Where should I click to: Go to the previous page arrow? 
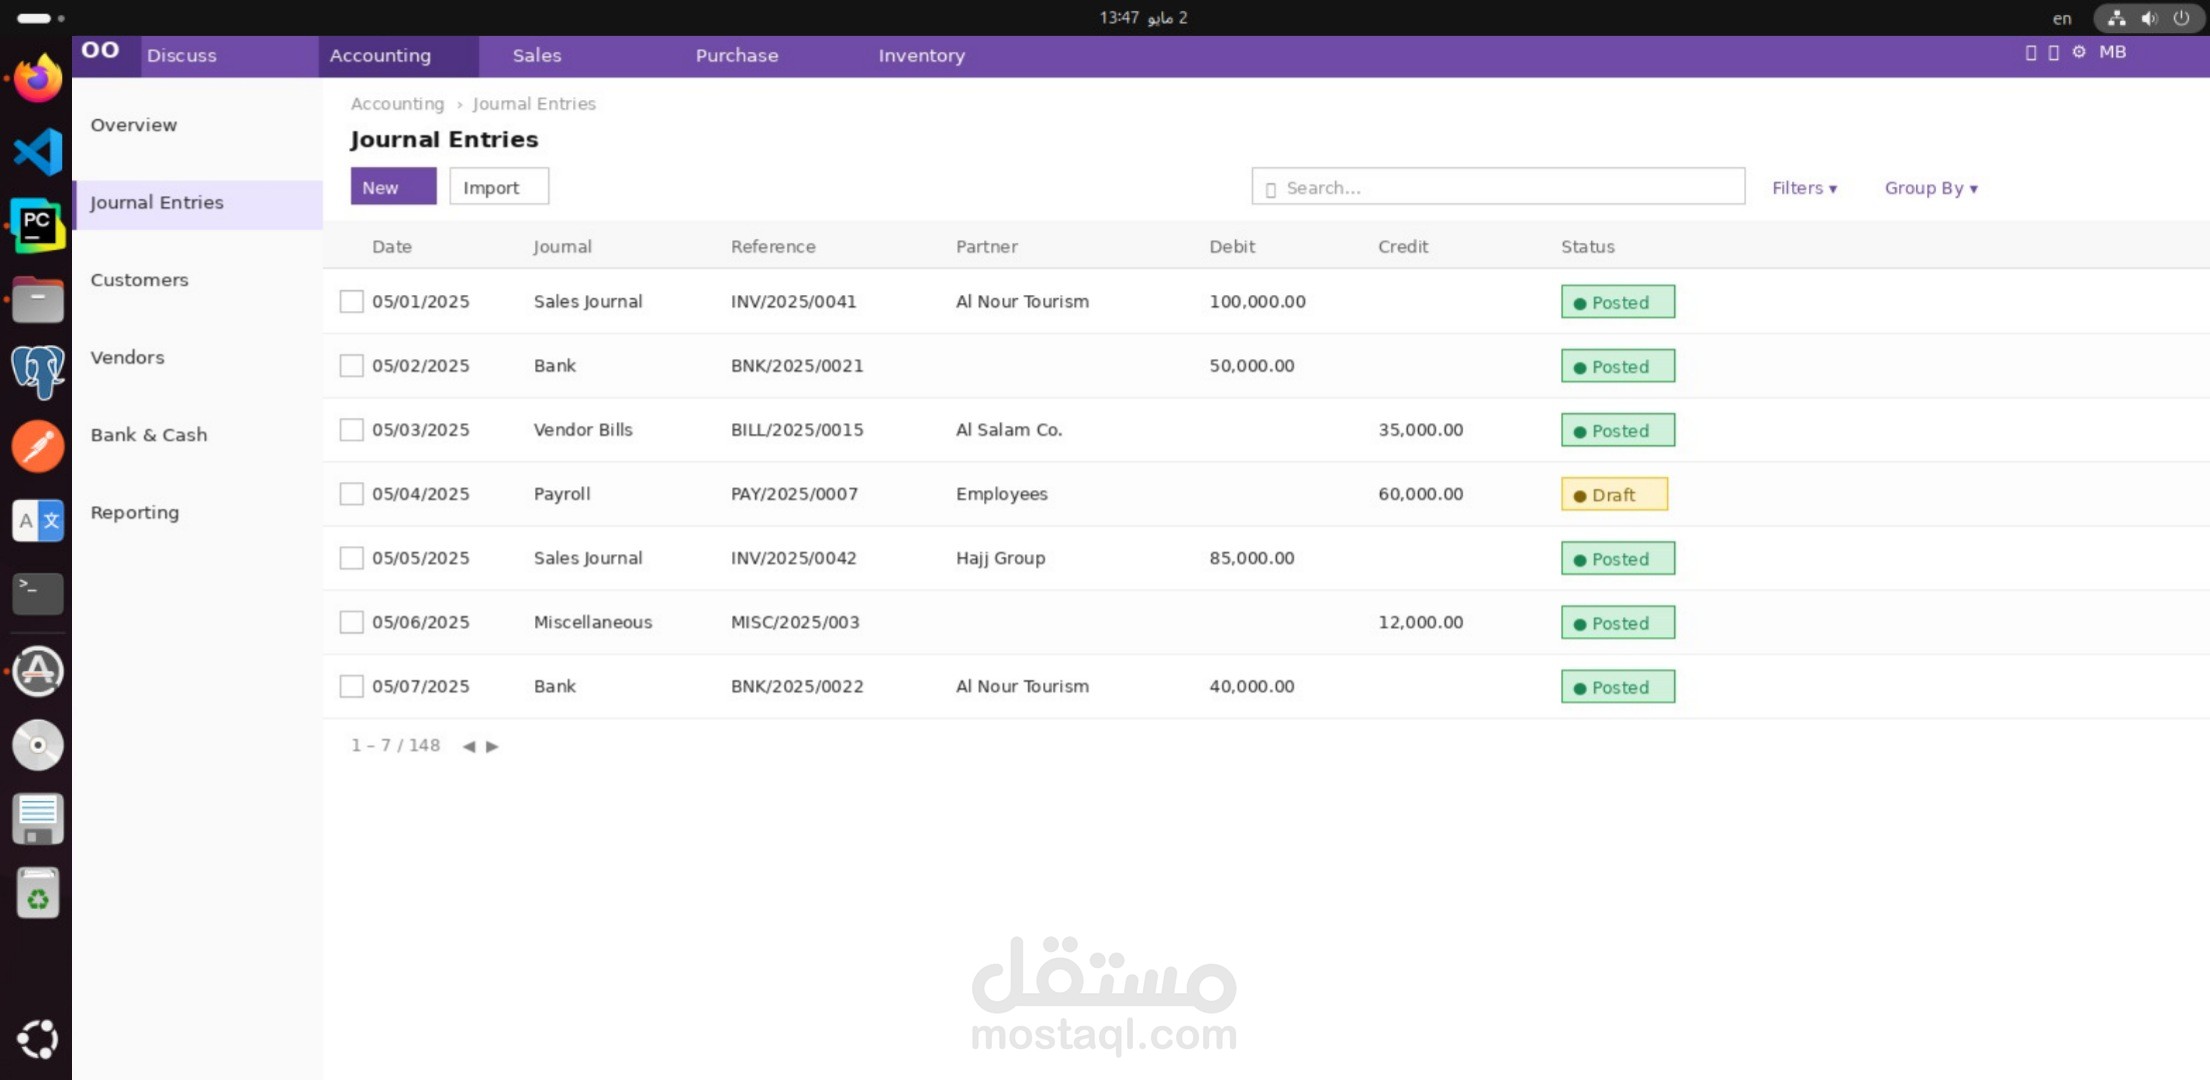(x=469, y=746)
